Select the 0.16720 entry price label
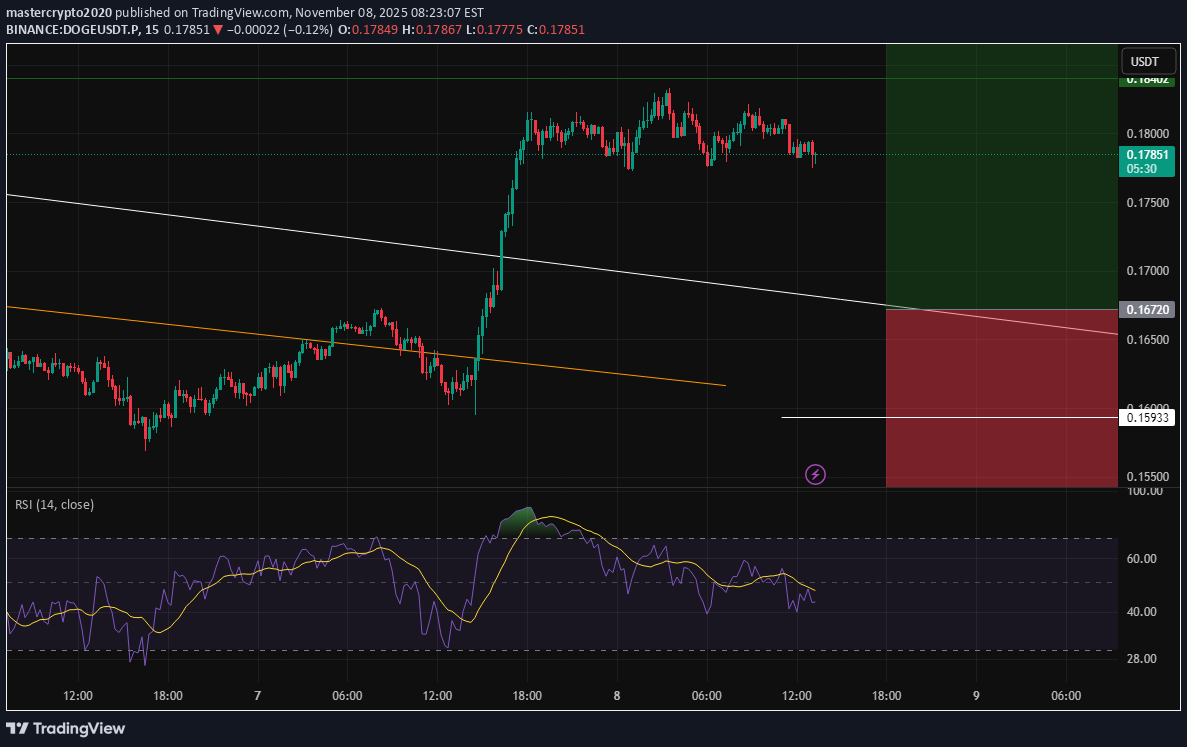The width and height of the screenshot is (1187, 747). tap(1146, 310)
